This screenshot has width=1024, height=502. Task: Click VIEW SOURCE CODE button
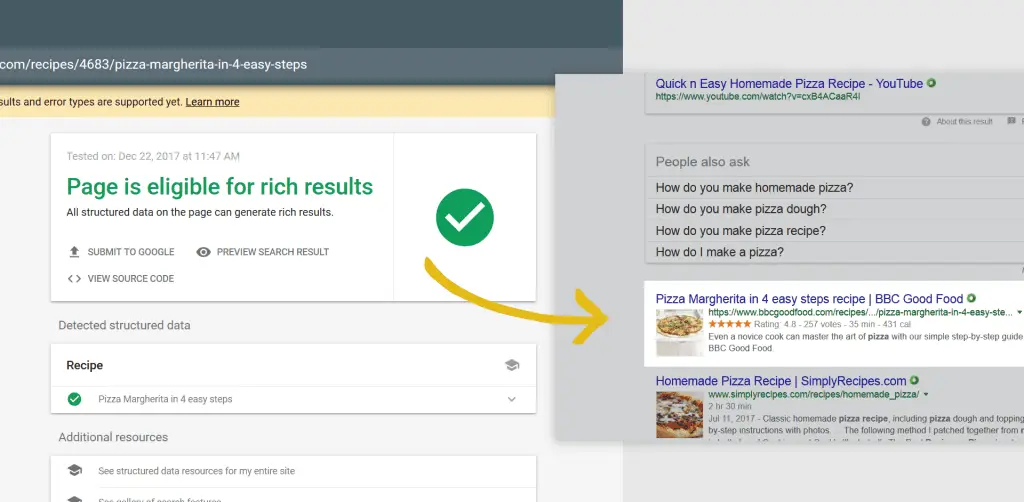pyautogui.click(x=121, y=279)
